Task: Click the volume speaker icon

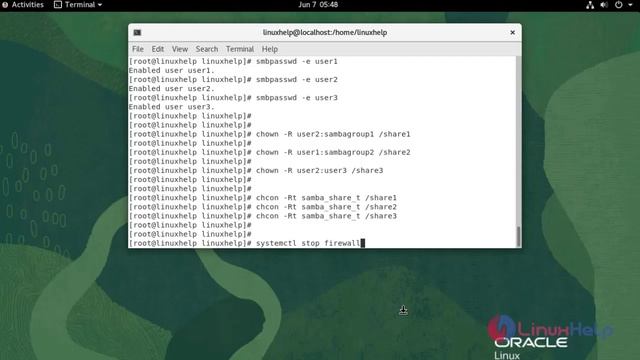Action: coord(604,5)
